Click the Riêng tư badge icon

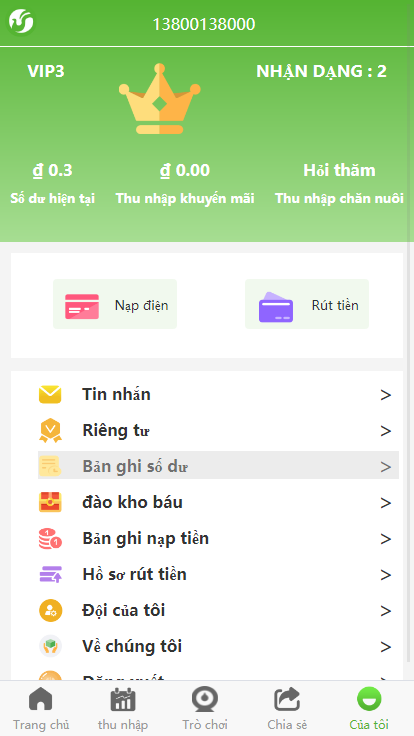(x=50, y=430)
